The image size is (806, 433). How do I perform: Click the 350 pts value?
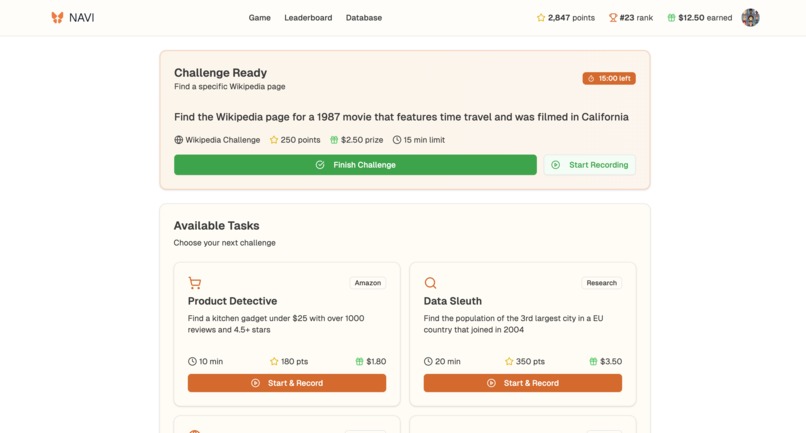(x=530, y=362)
